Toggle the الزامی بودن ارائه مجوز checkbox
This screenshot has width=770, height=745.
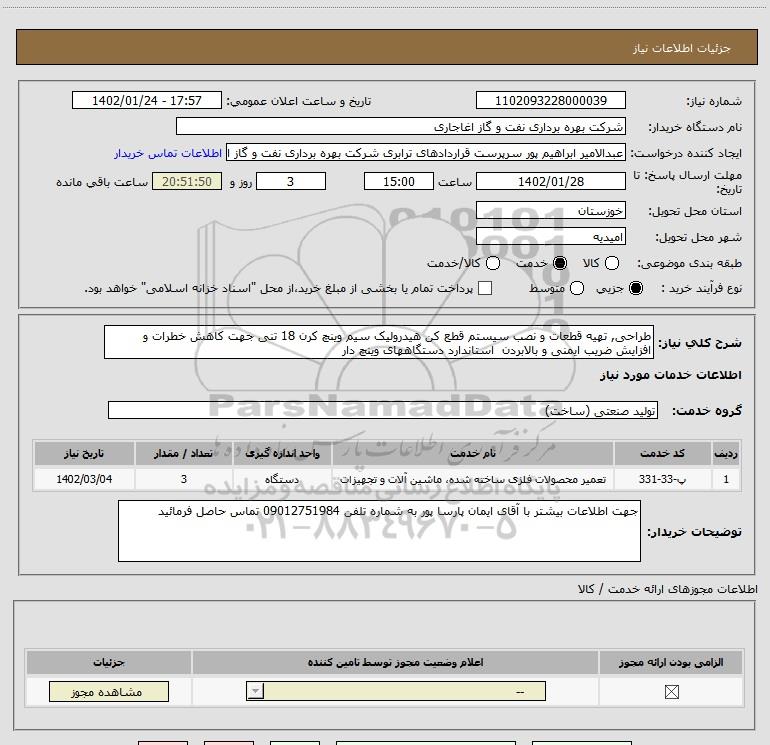pos(671,692)
